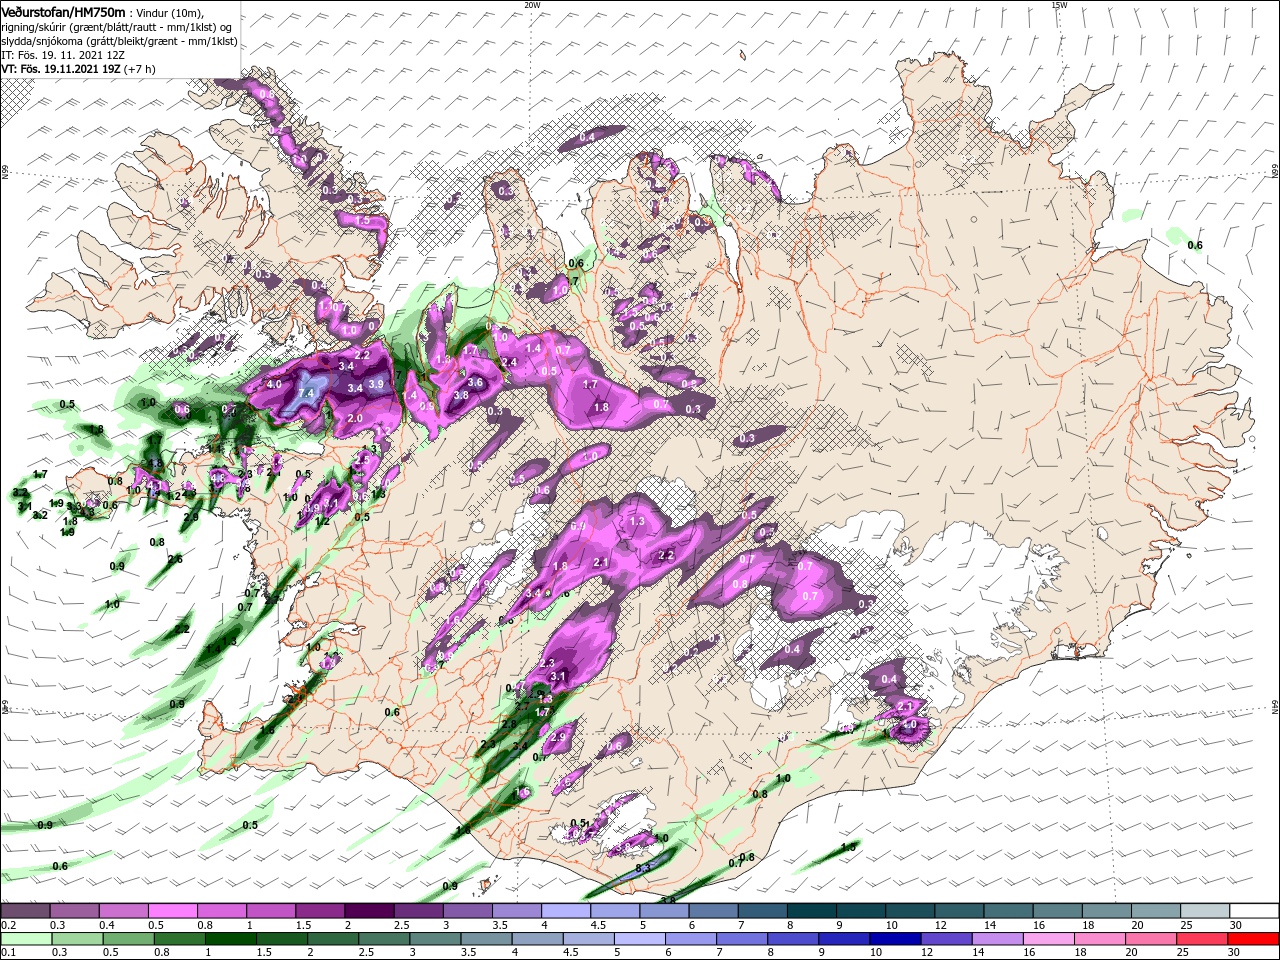The image size is (1280, 960).
Task: Pick the bottom-row green swatch between 0.5 and 0.8
Action: click(x=128, y=939)
